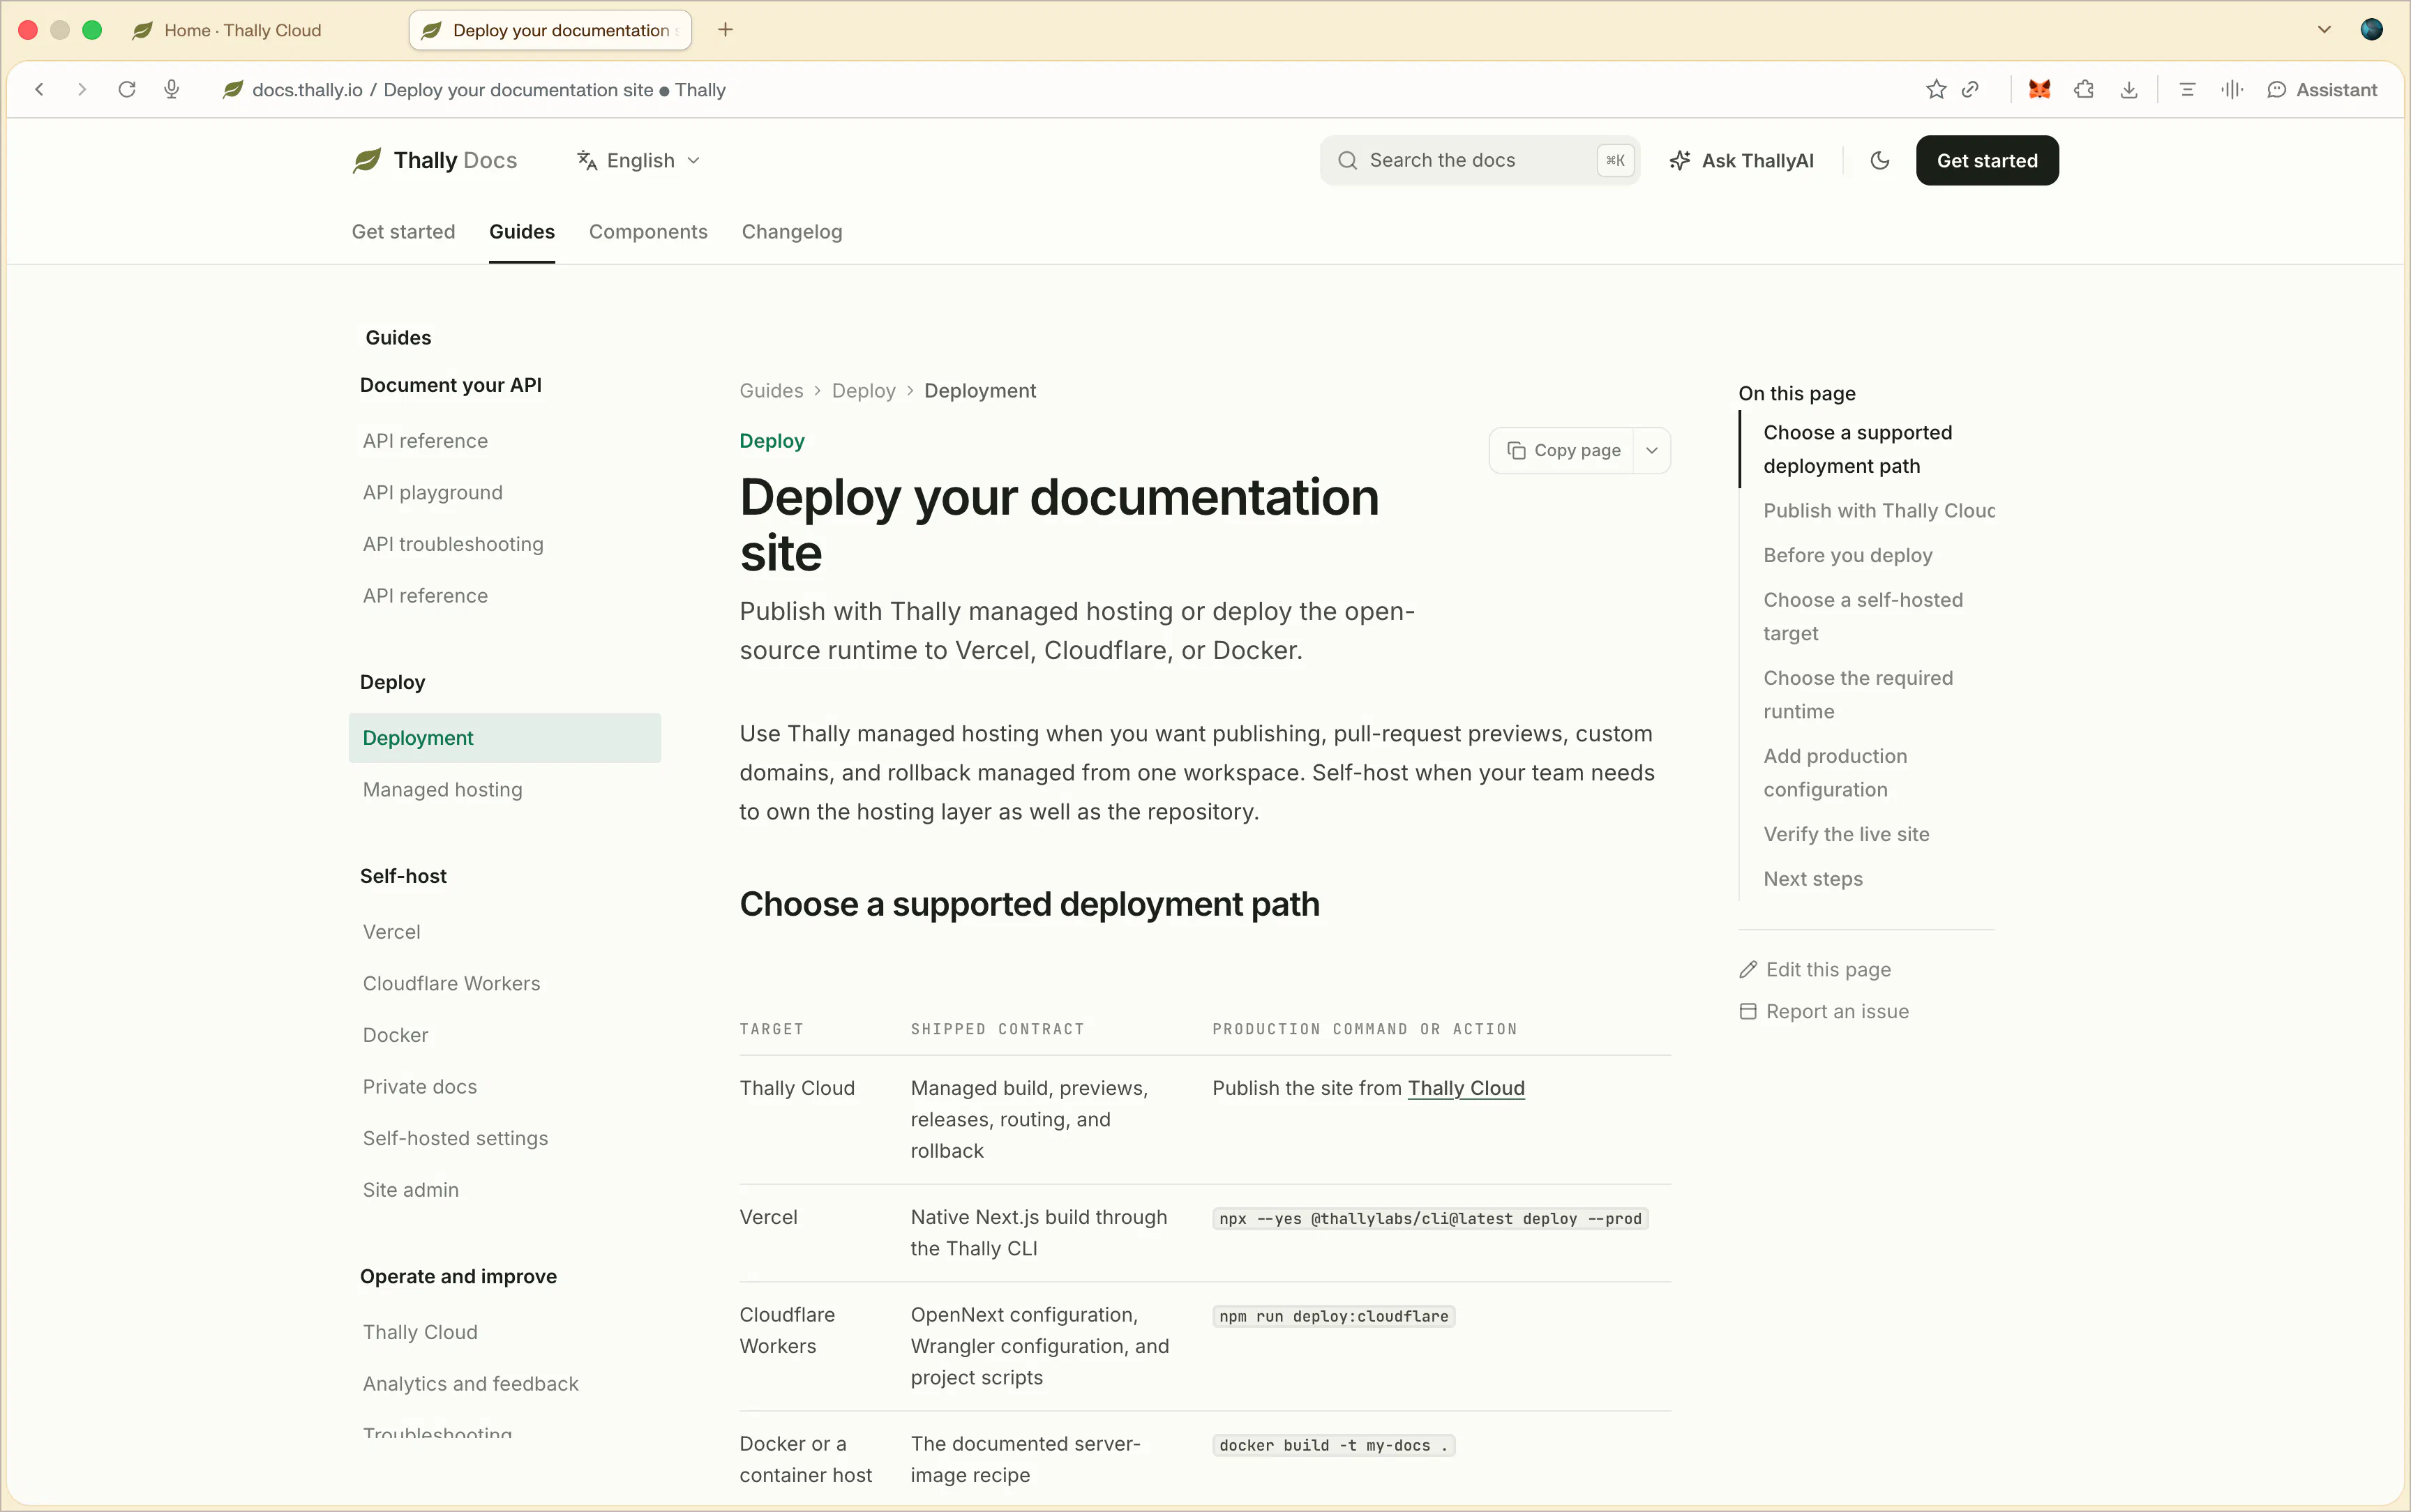Screen dimensions: 2411x1512
Task: Click the Deploy breadcrumb link
Action: tap(863, 391)
